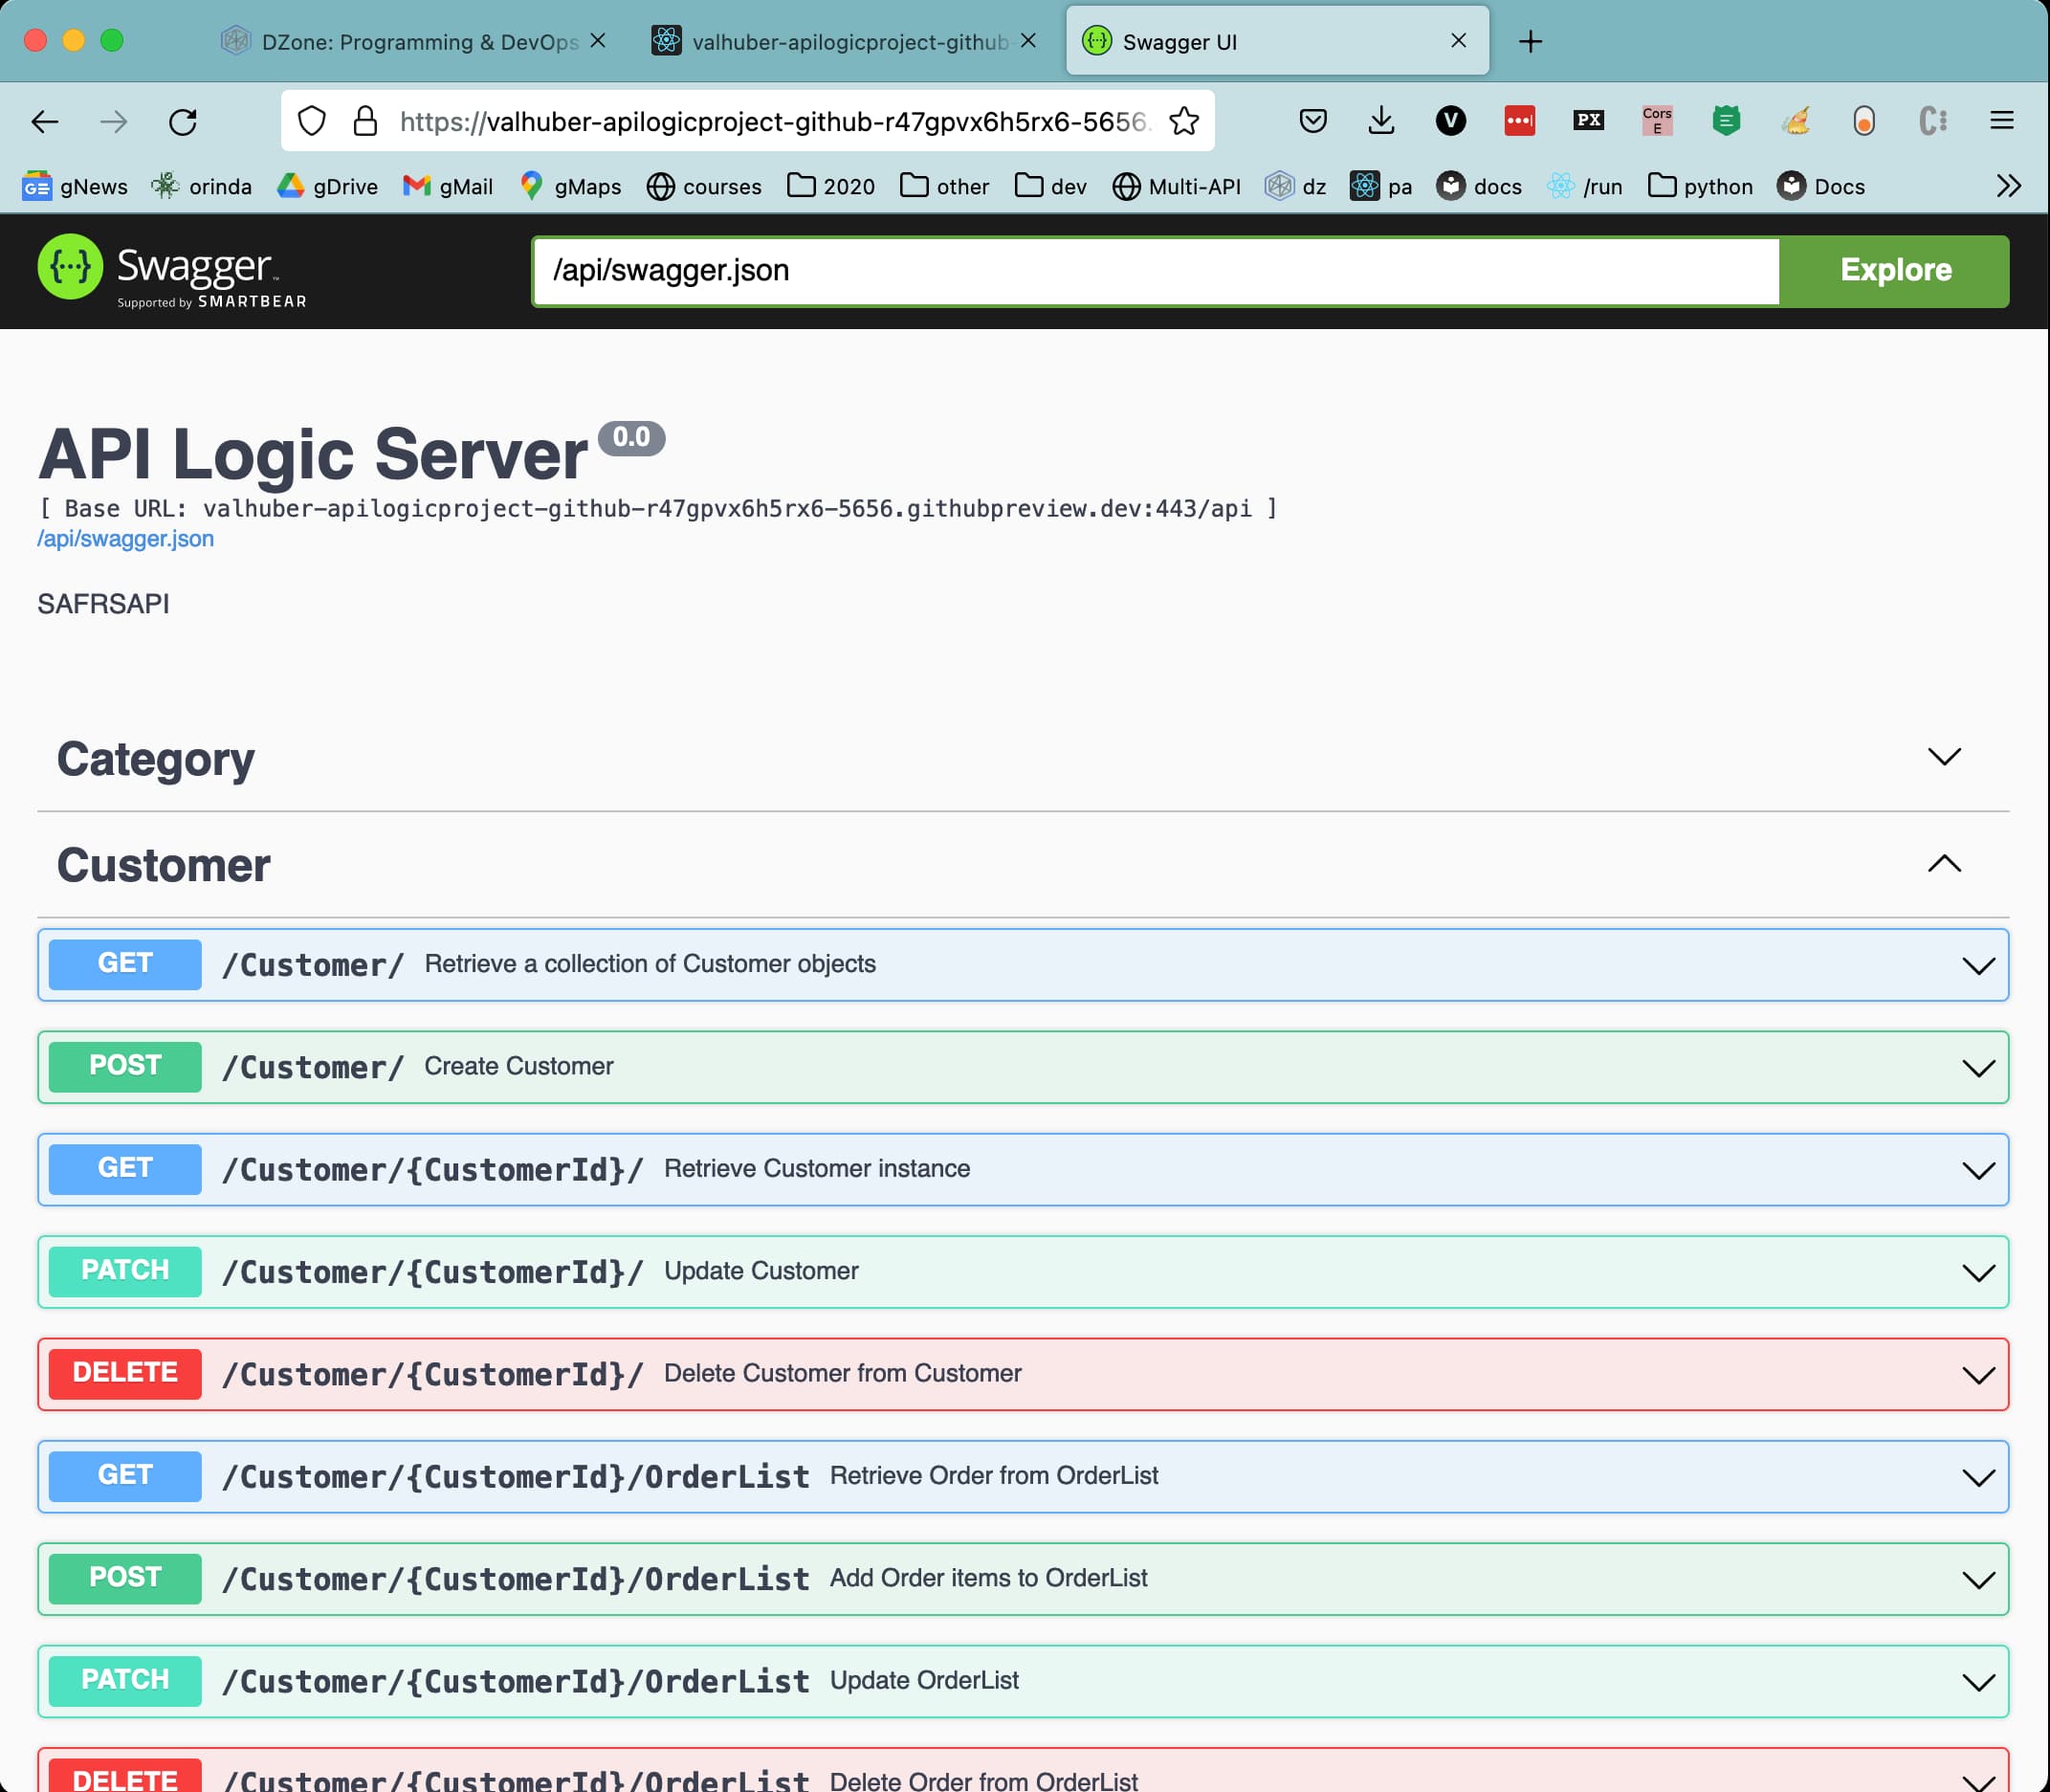This screenshot has width=2050, height=1792.
Task: Expand the Category section
Action: (1943, 757)
